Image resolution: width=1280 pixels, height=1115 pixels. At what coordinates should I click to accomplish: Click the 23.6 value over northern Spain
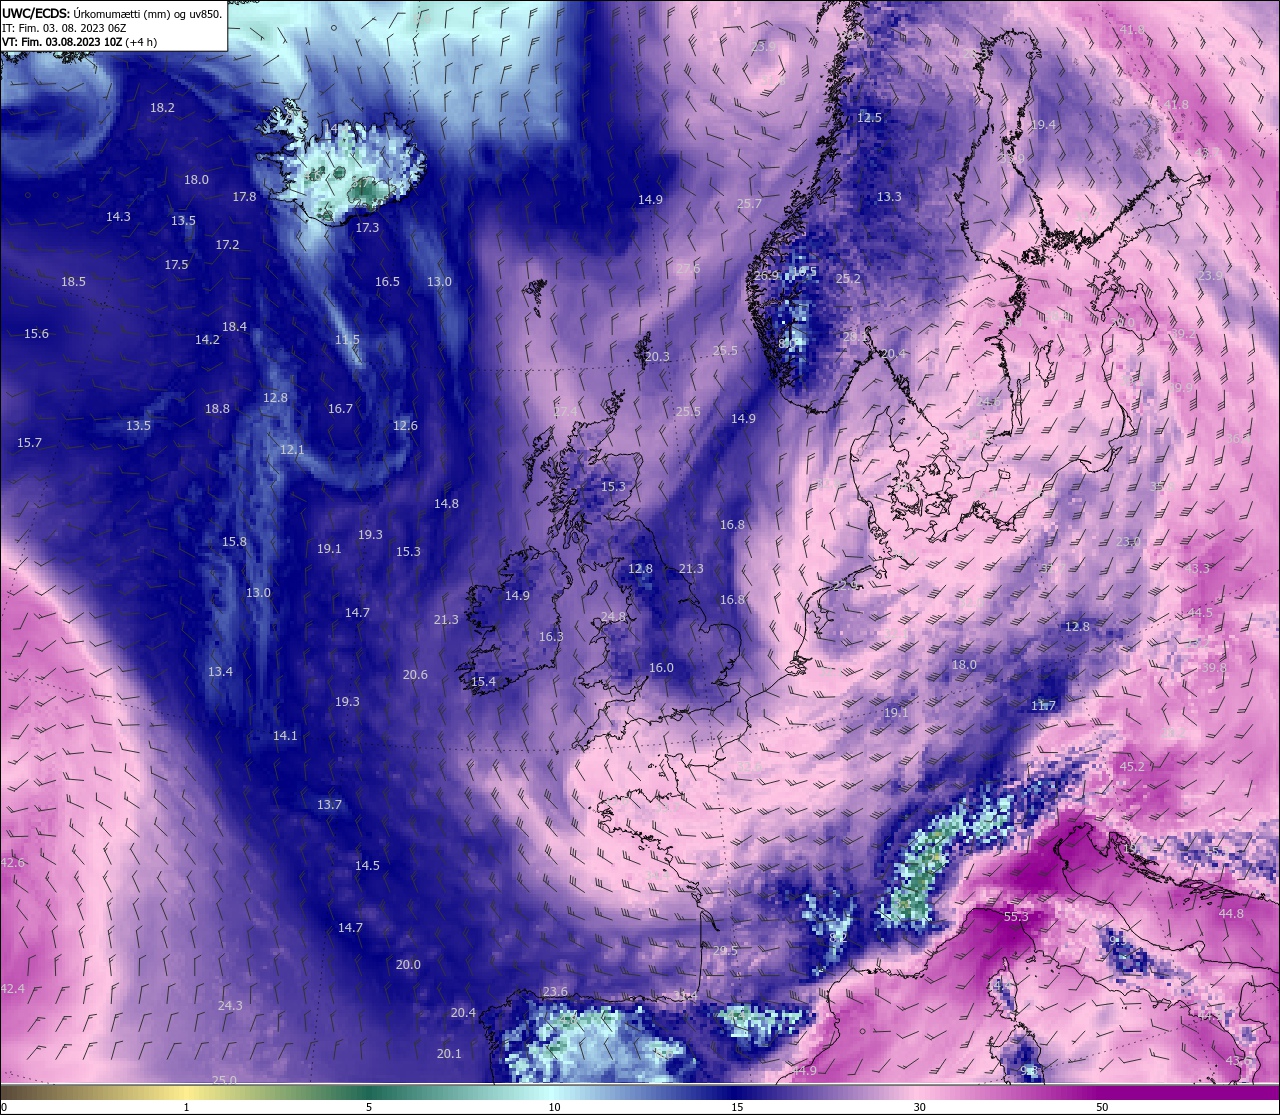tap(555, 991)
